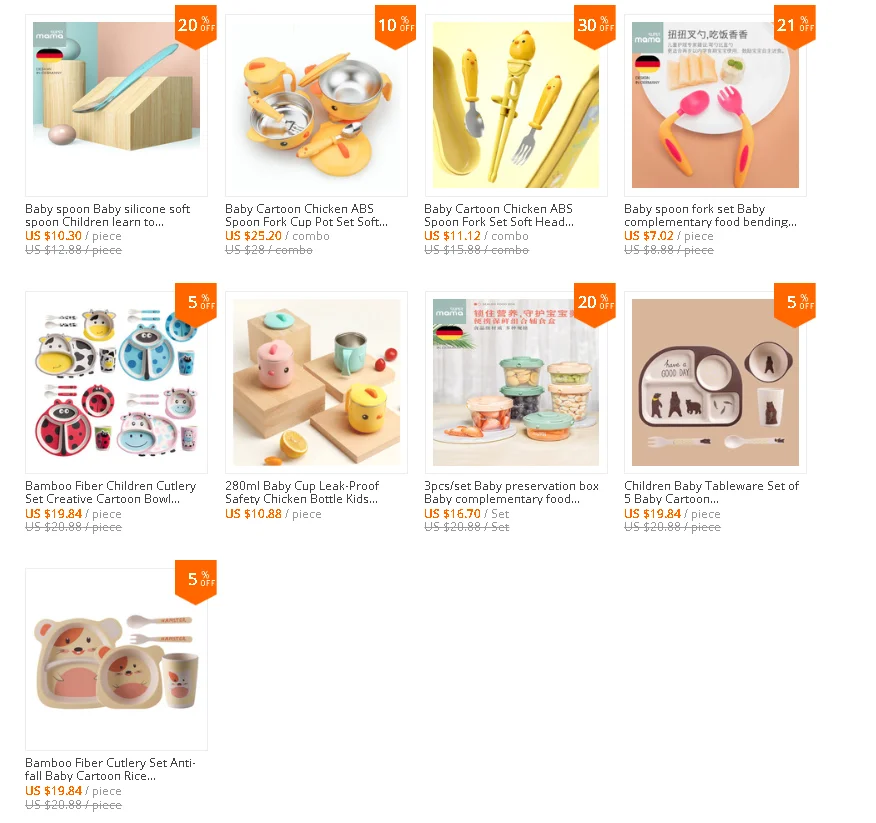
Task: Click the 30% OFF badge on chicken chopsticks
Action: (x=596, y=27)
